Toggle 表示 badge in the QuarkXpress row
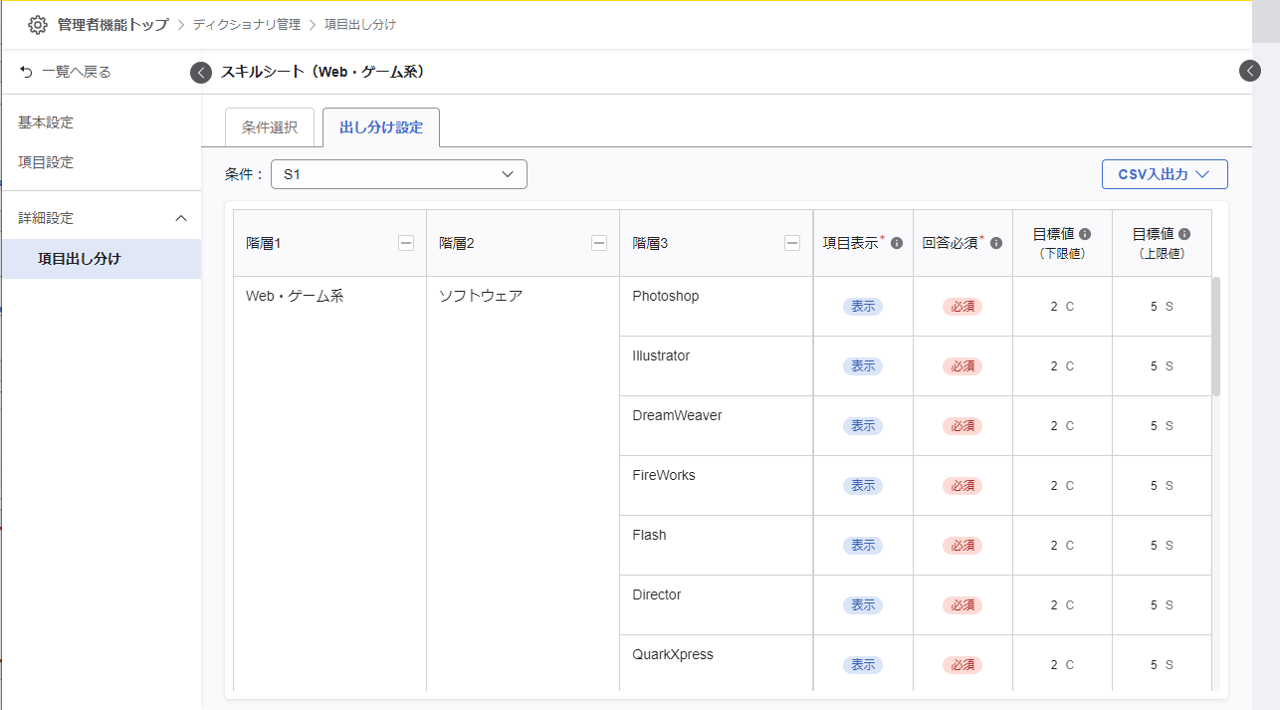Screen dimensions: 1280x710 click(x=863, y=665)
